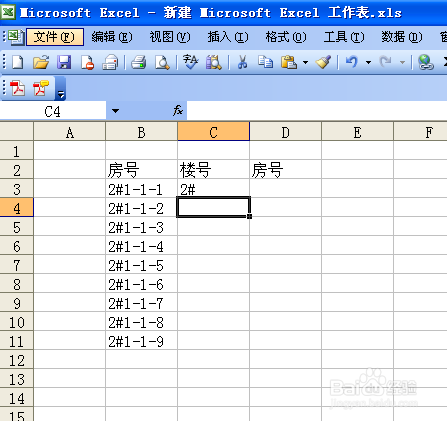Open the Research tool icon
The image size is (447, 421).
point(214,62)
